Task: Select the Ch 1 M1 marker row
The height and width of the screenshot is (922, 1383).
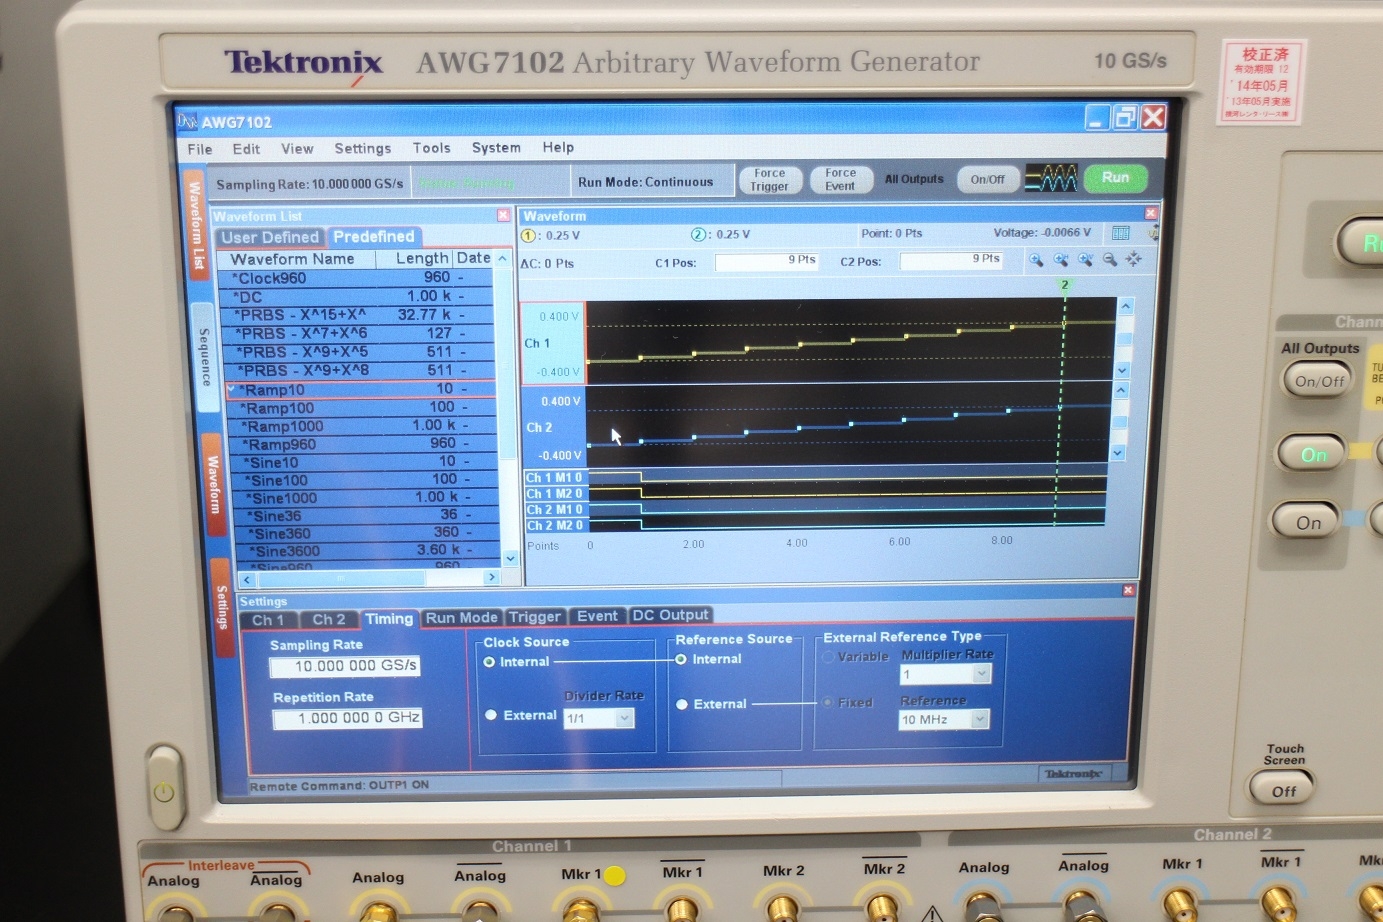Action: pos(555,478)
